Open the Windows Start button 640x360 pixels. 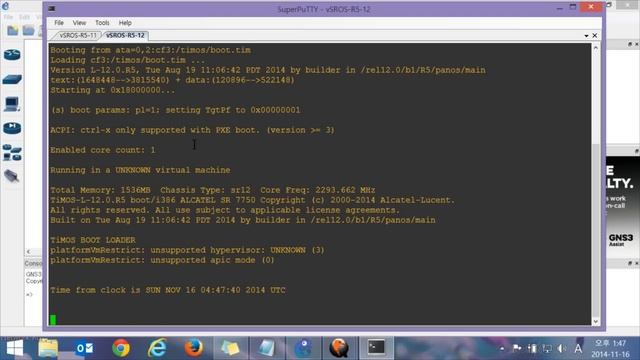click(x=15, y=348)
